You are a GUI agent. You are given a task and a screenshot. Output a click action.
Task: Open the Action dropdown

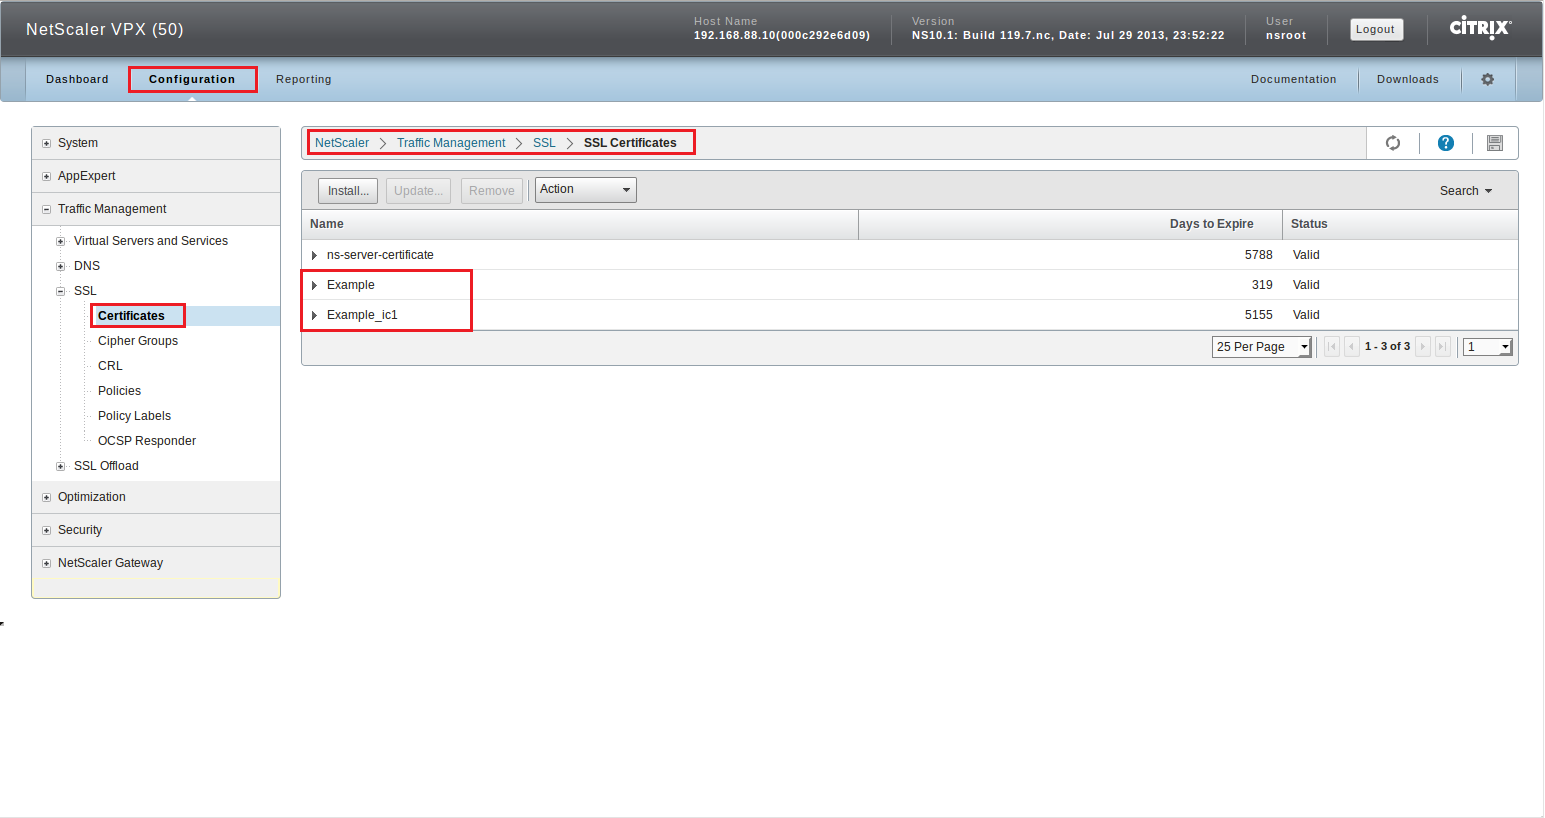586,190
